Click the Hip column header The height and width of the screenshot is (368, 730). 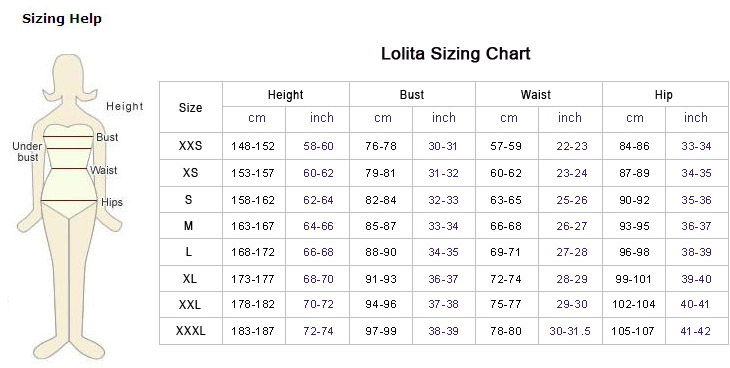pos(664,95)
